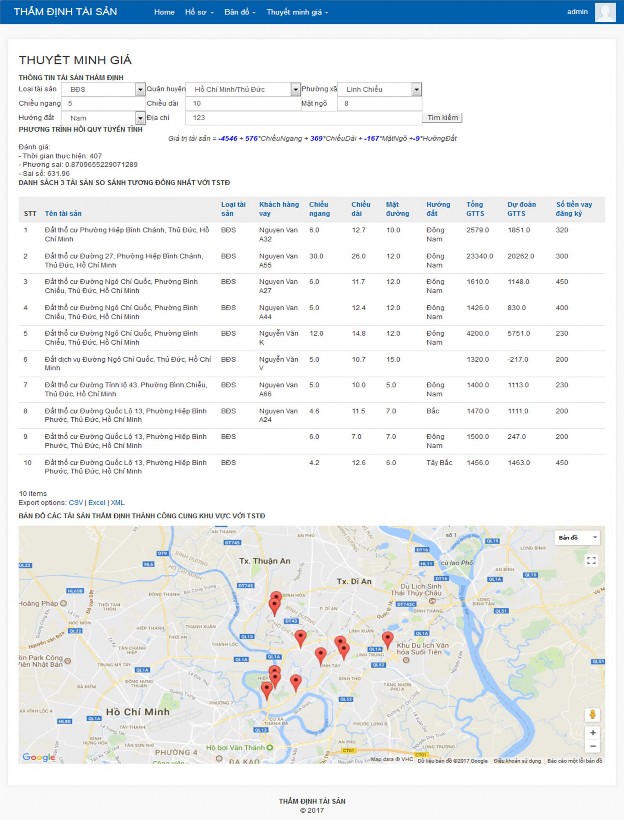
Task: Click the red marker nearest Suối Tiên park
Action: tap(388, 638)
